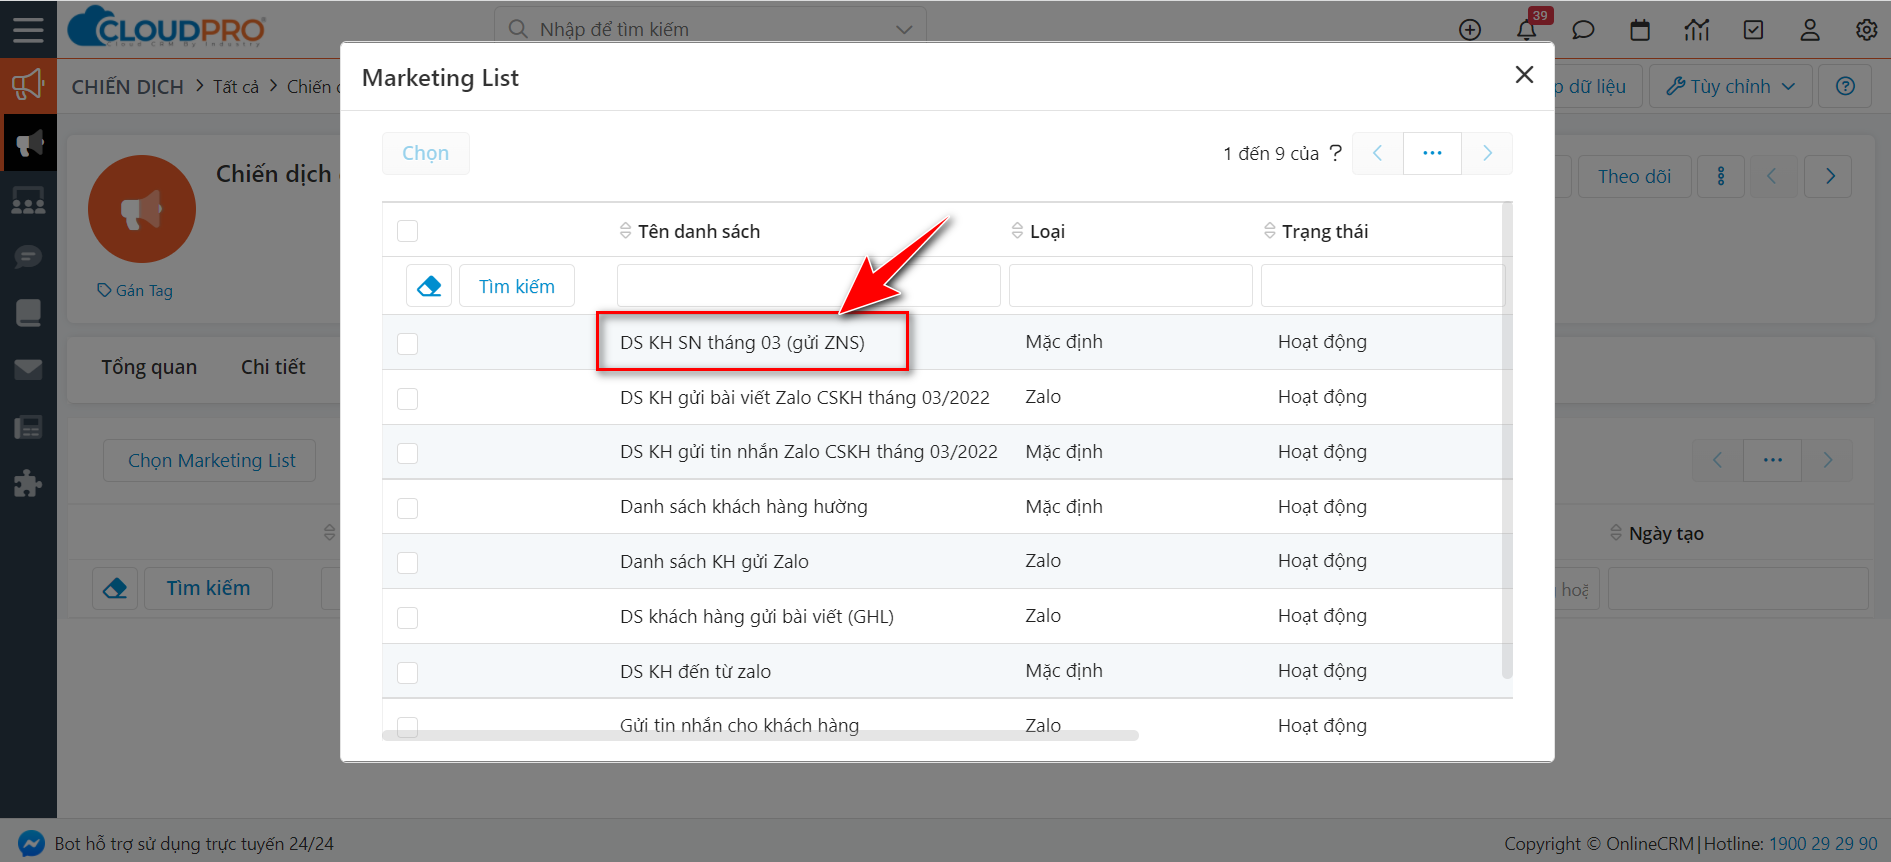Check the DS khách hàng gửi bài viết (GHL) row
This screenshot has height=862, width=1891.
(407, 617)
